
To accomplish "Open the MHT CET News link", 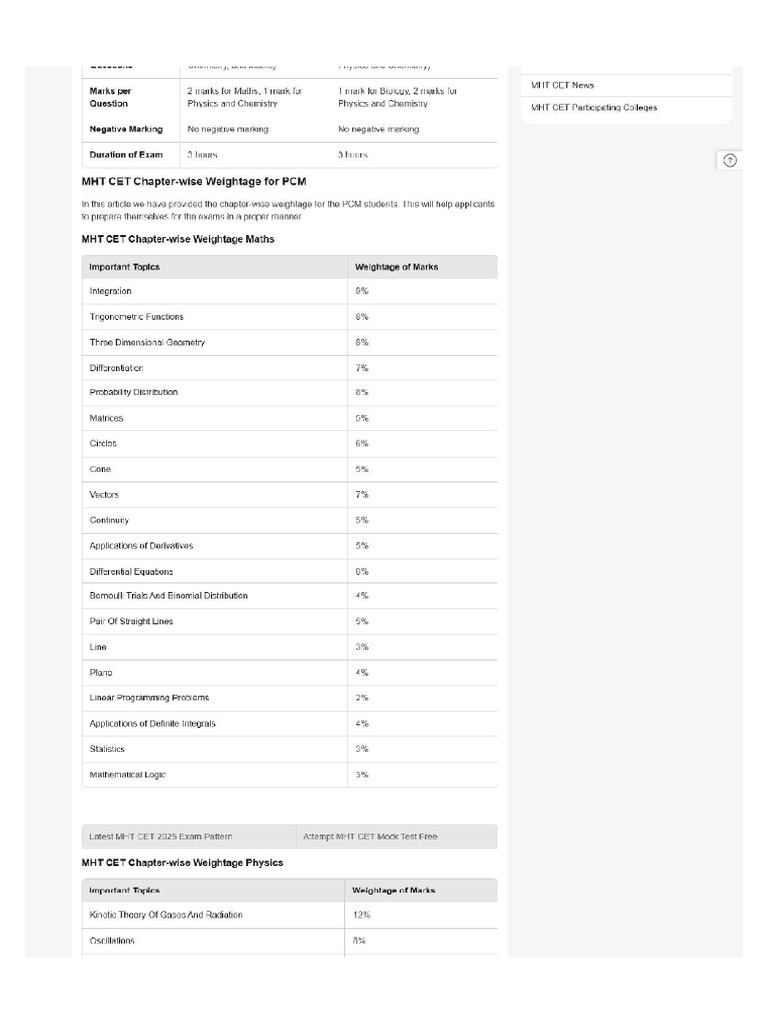I will [x=562, y=85].
